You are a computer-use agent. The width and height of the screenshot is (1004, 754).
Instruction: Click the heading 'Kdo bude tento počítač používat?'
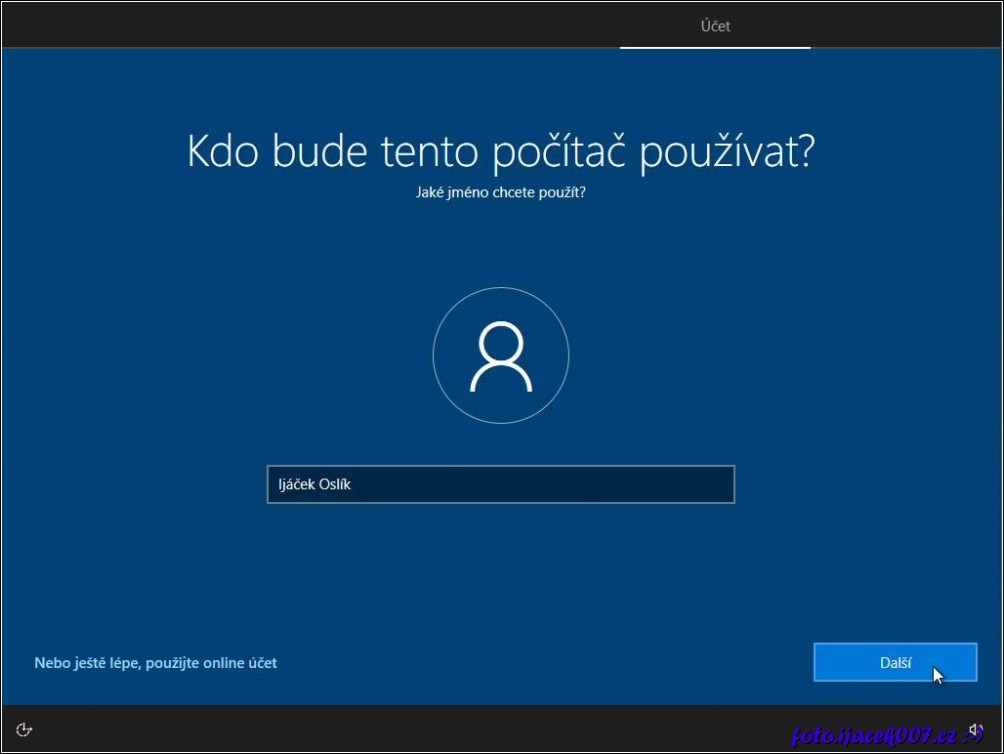pos(501,151)
